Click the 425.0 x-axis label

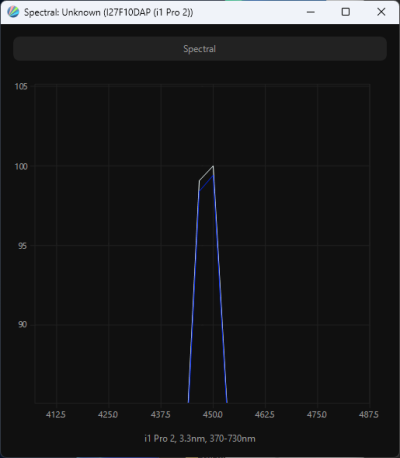108,415
